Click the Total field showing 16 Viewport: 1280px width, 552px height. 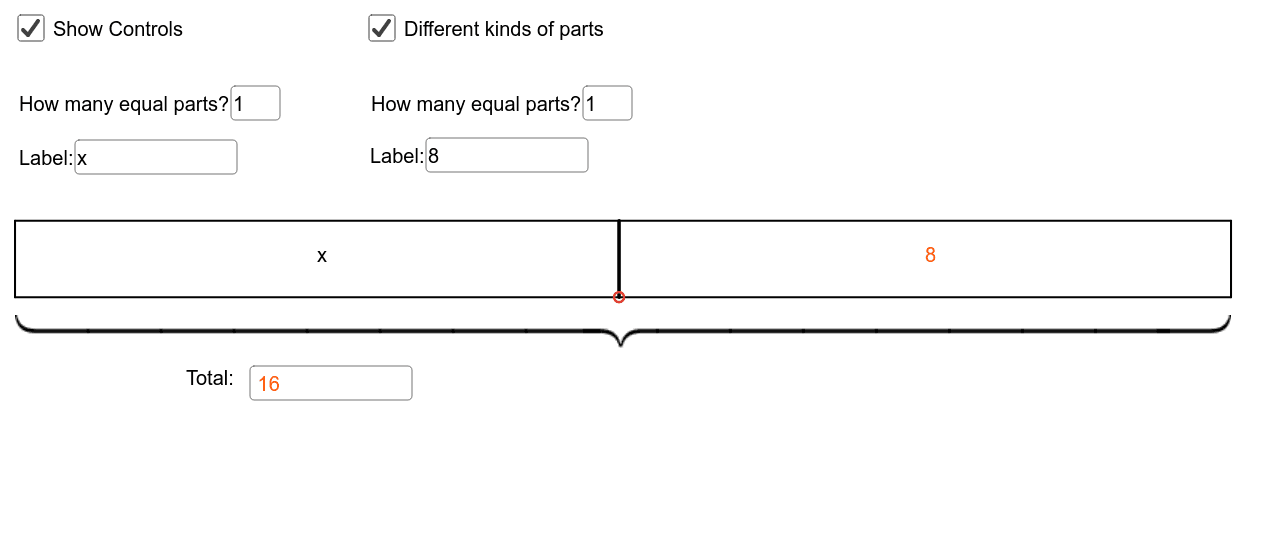[x=331, y=383]
